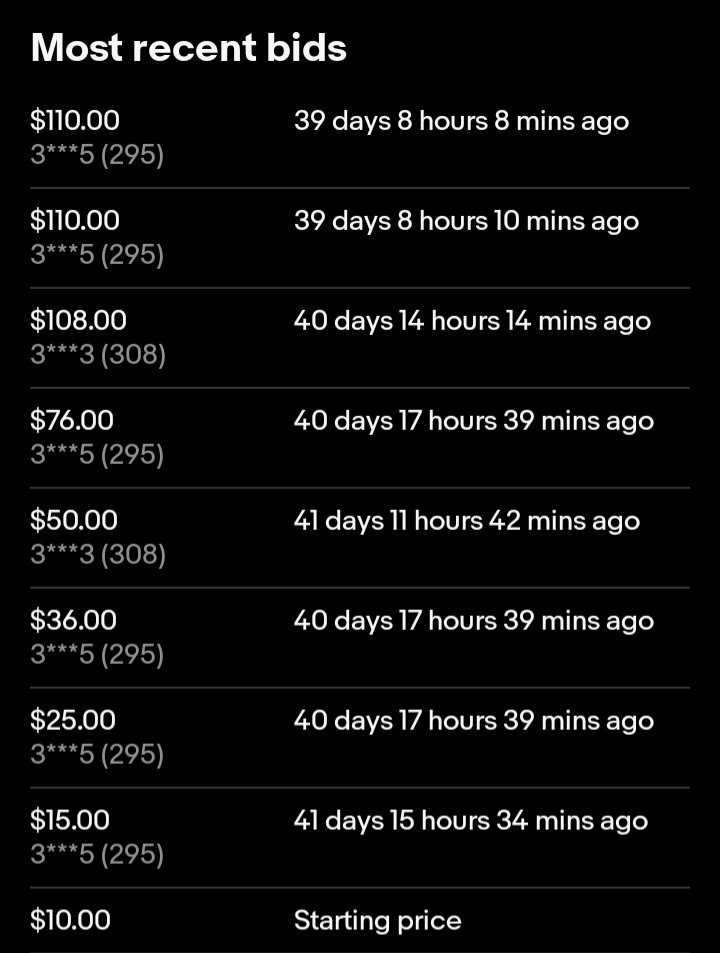Open bidder 3***5 on $36.00 bid
Image resolution: width=720 pixels, height=953 pixels.
[97, 655]
